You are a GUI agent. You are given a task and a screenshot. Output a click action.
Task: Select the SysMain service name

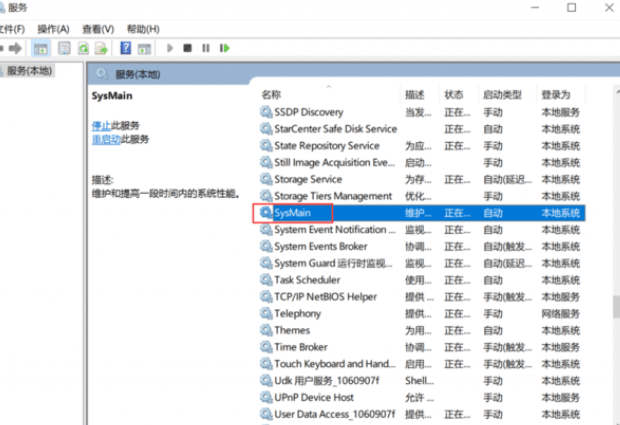(x=293, y=213)
